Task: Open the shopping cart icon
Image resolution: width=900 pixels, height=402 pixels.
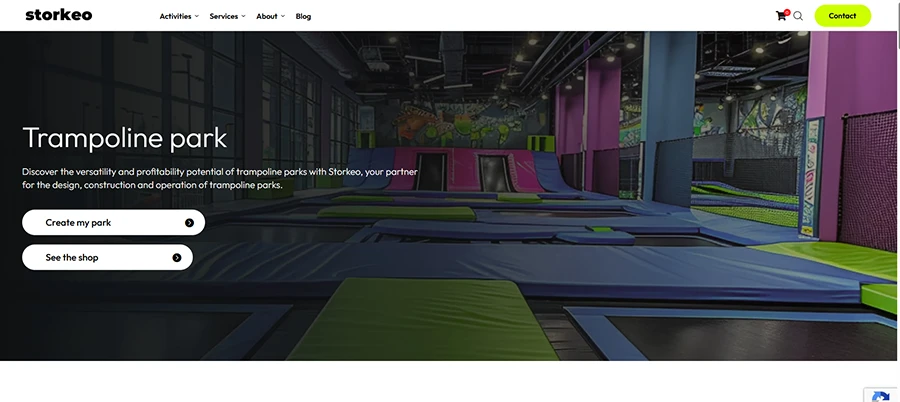Action: 781,16
